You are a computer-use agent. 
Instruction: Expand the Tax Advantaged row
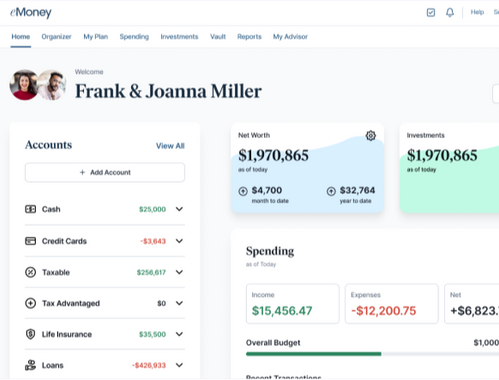point(179,303)
